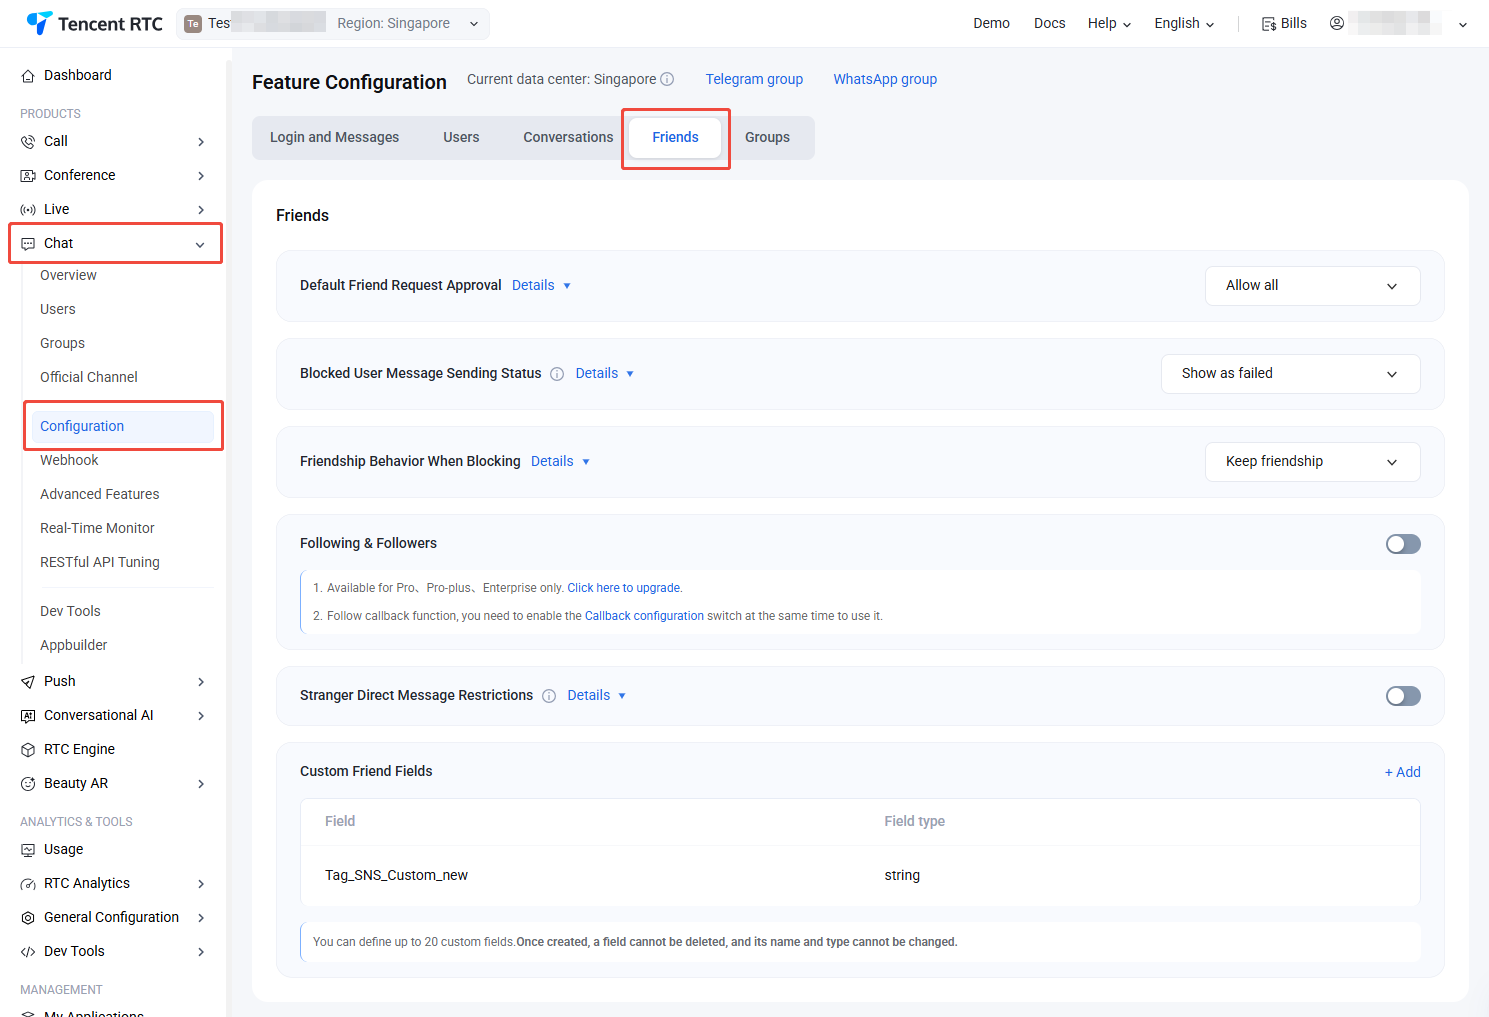Viewport: 1489px width, 1017px height.
Task: Click the Conversational AI icon
Action: tap(28, 716)
